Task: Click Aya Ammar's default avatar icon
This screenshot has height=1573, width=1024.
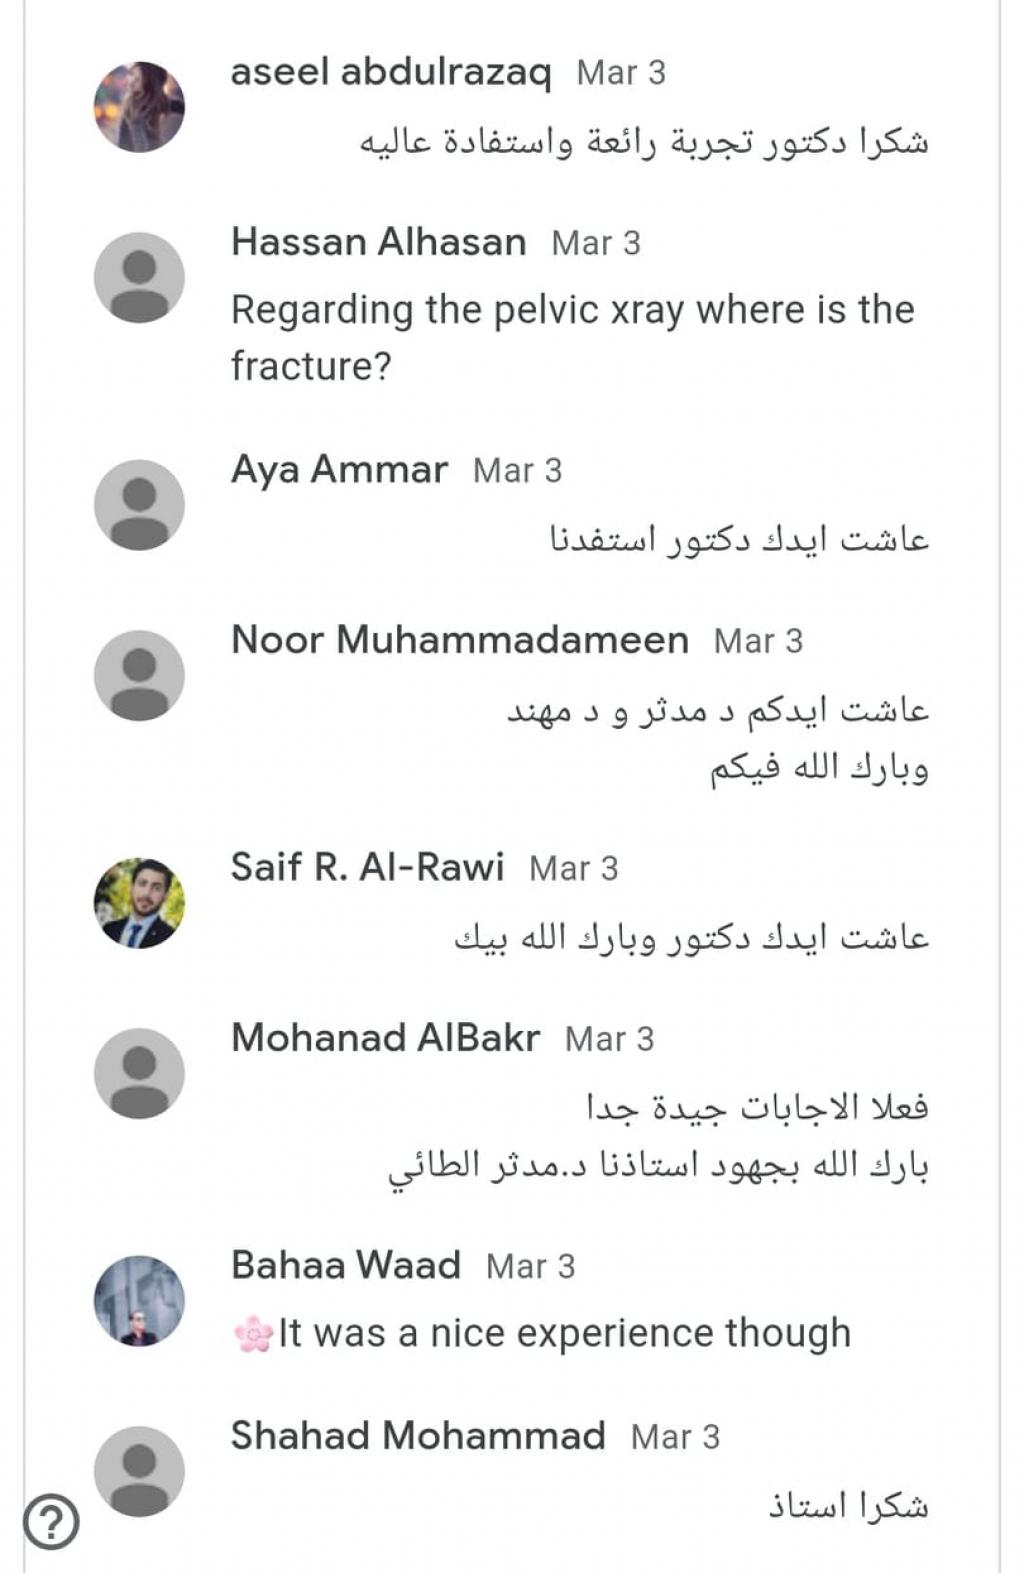Action: click(x=139, y=505)
